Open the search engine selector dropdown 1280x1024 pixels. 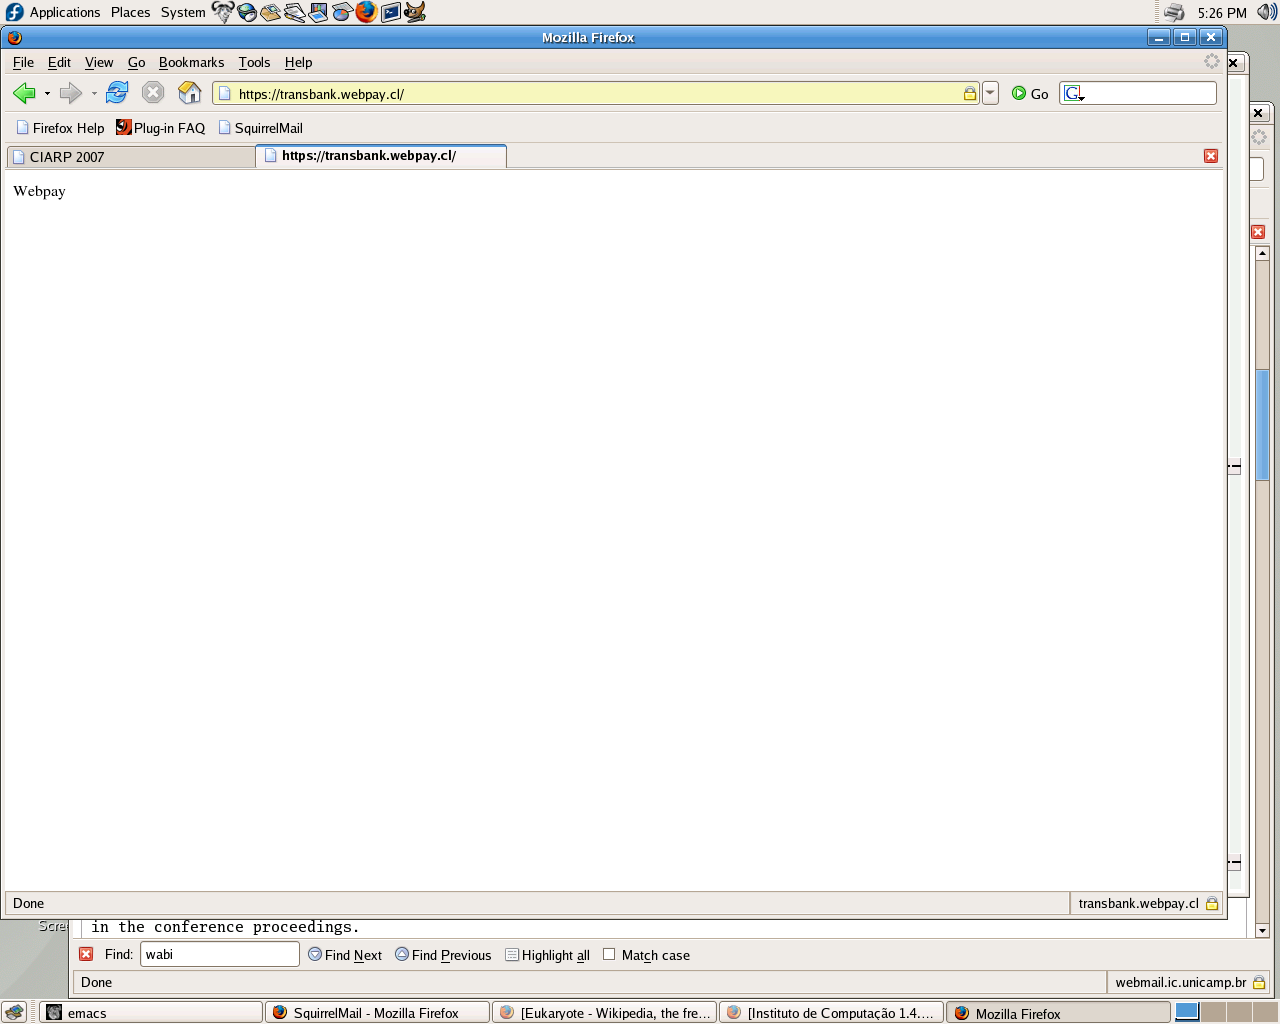(x=1074, y=94)
